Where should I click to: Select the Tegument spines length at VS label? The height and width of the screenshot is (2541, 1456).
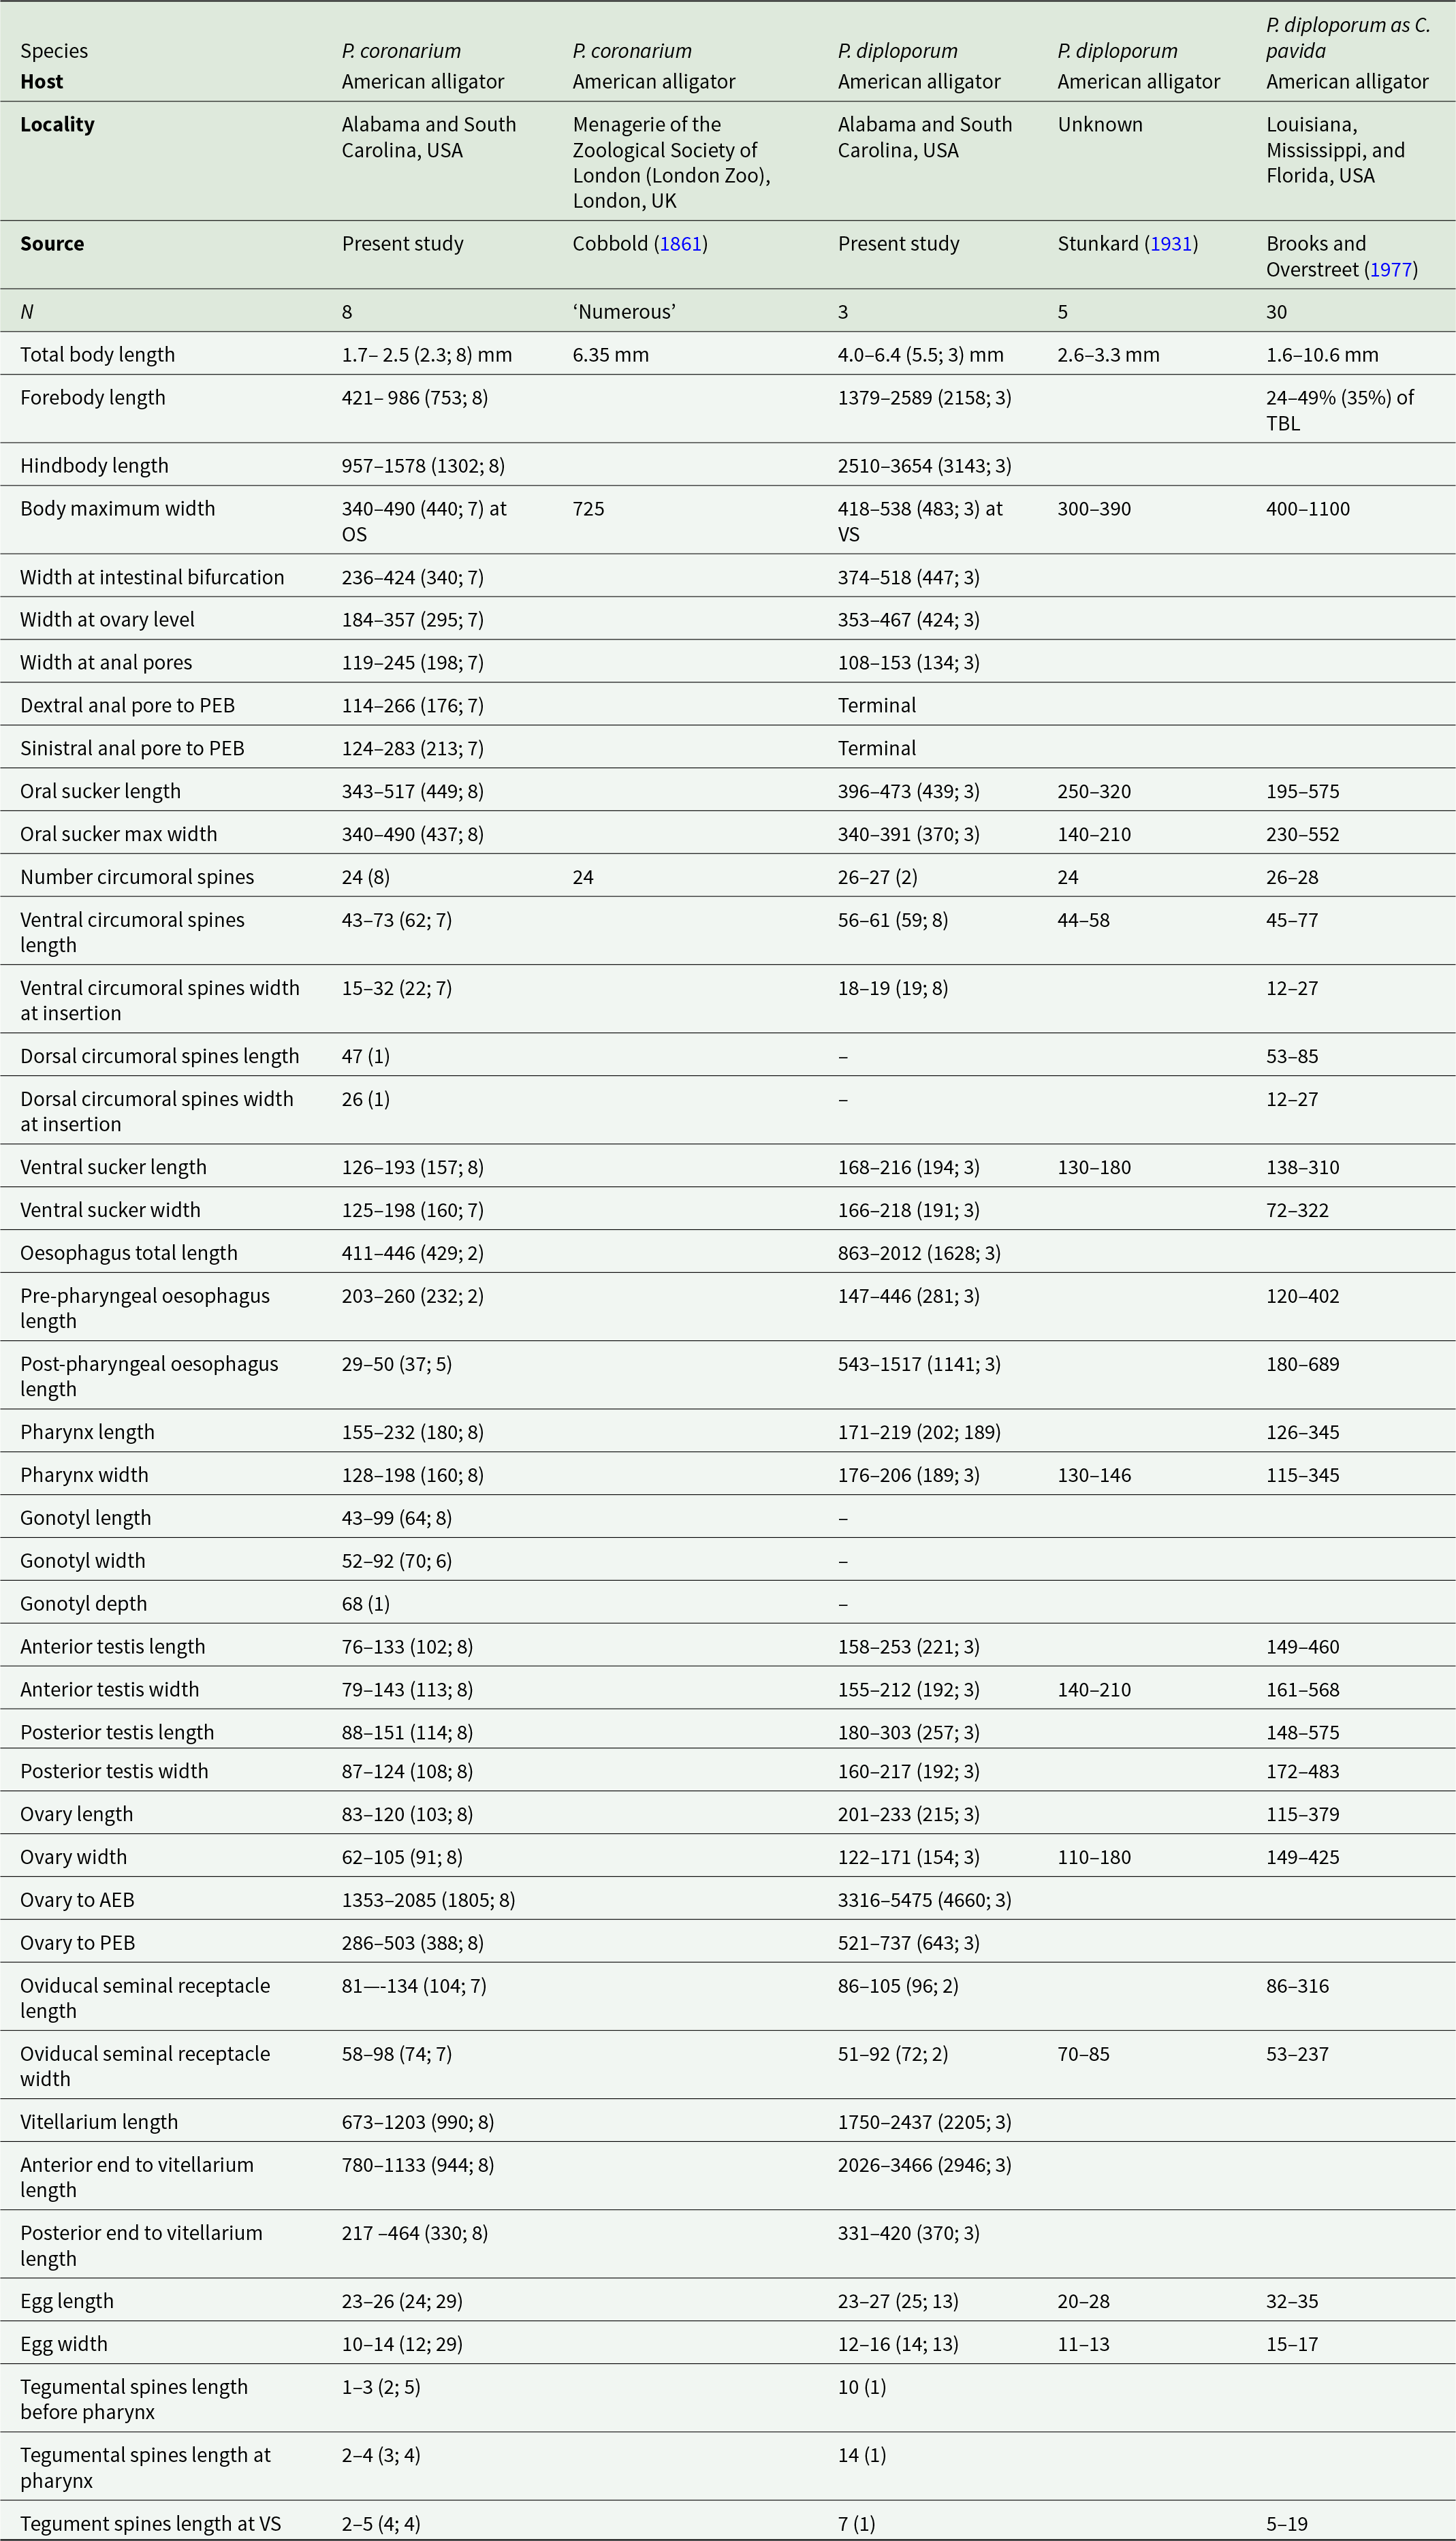(x=150, y=2523)
